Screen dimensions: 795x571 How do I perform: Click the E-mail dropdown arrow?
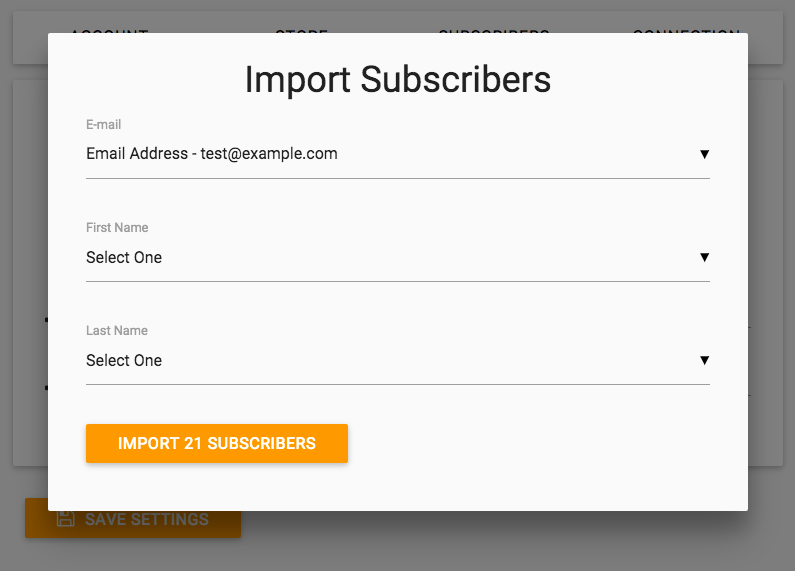coord(704,154)
